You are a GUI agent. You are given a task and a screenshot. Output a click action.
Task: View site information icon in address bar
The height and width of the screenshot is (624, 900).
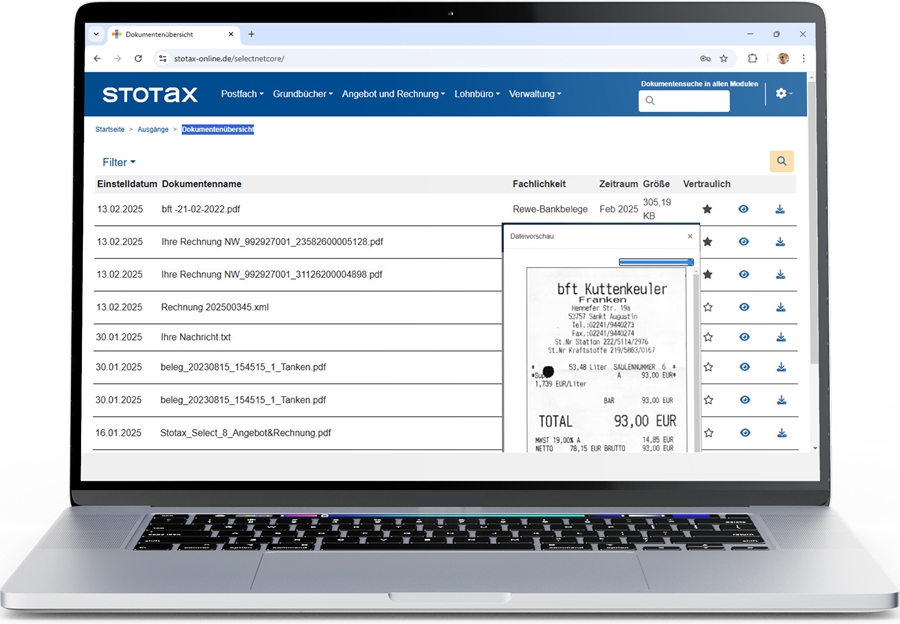163,59
